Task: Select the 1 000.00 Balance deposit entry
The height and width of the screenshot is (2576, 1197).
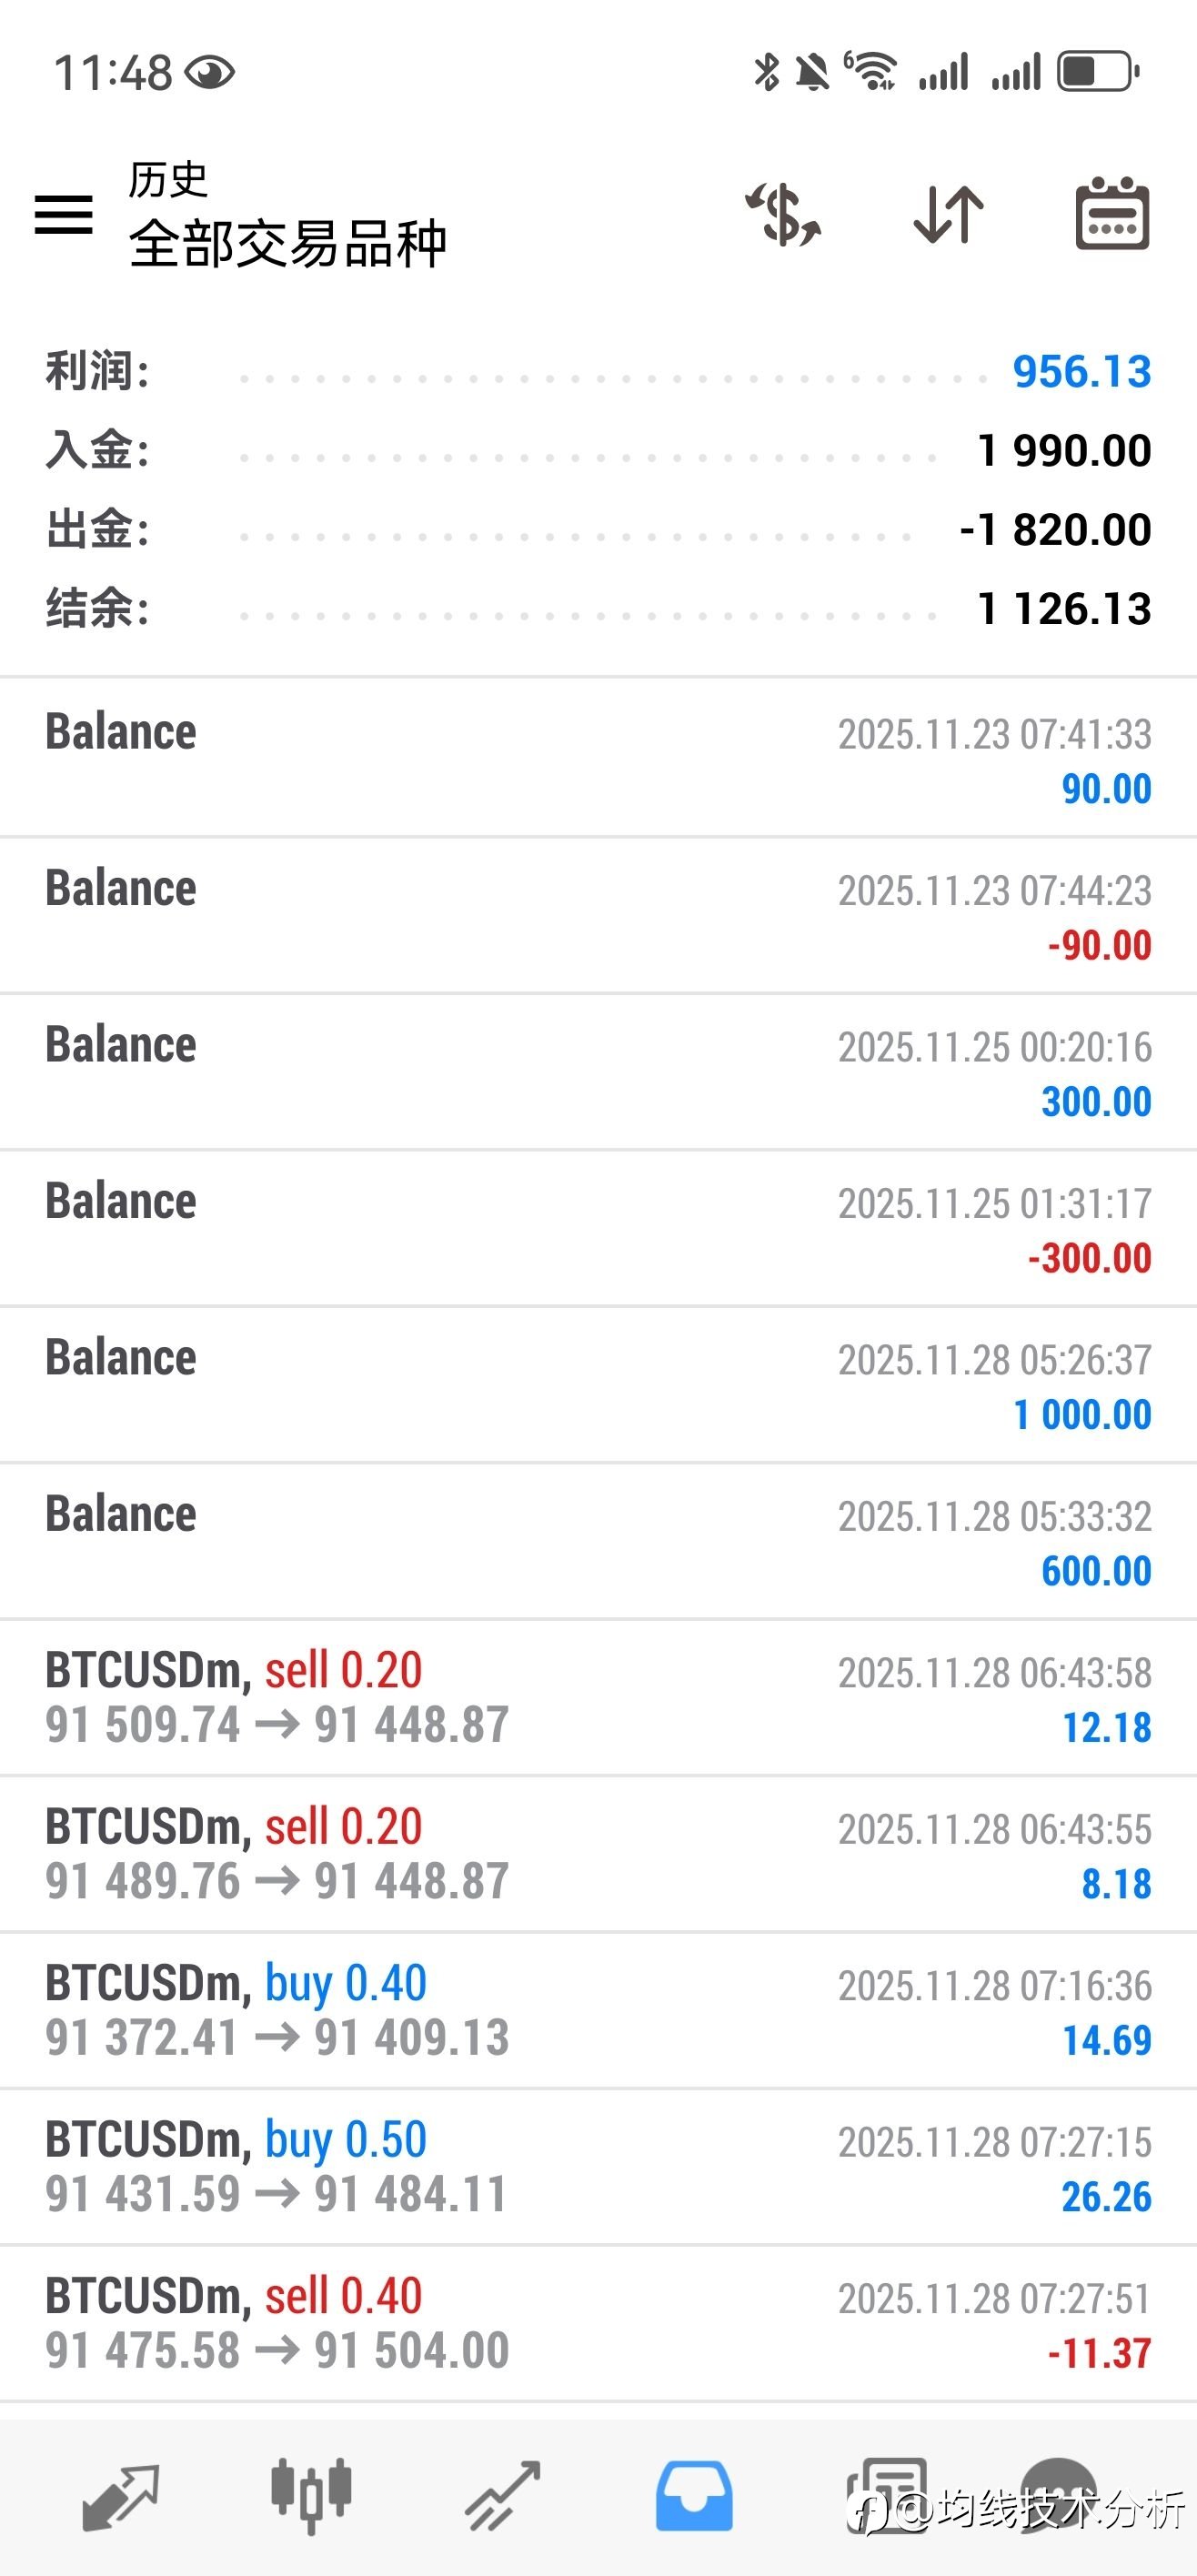Action: [598, 1385]
